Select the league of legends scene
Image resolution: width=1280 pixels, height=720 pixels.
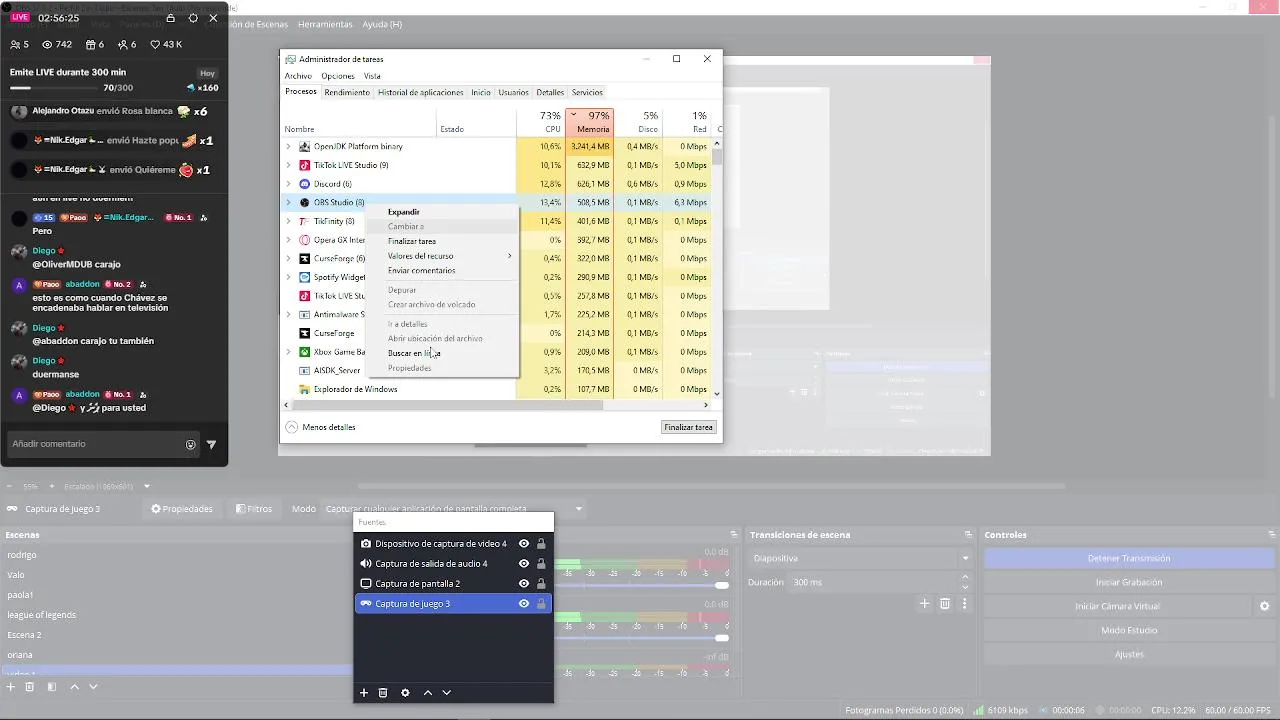[x=42, y=615]
